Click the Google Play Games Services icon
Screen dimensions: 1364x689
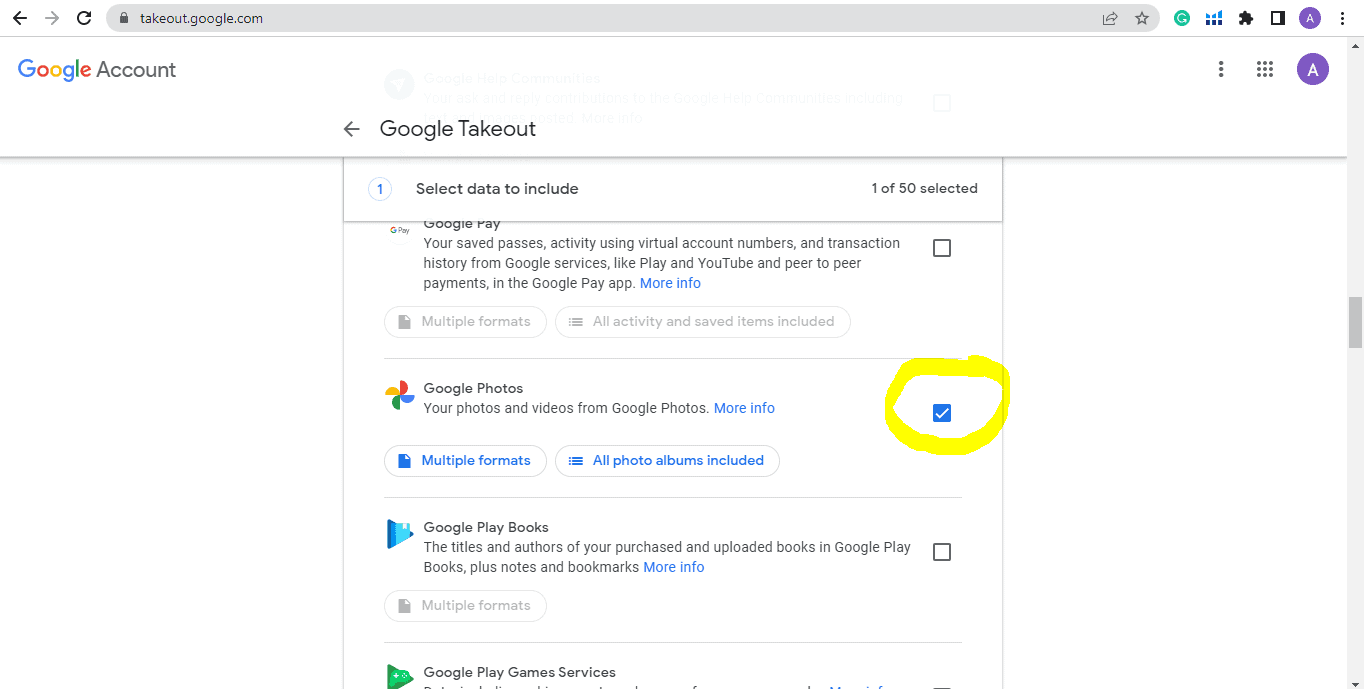[400, 677]
